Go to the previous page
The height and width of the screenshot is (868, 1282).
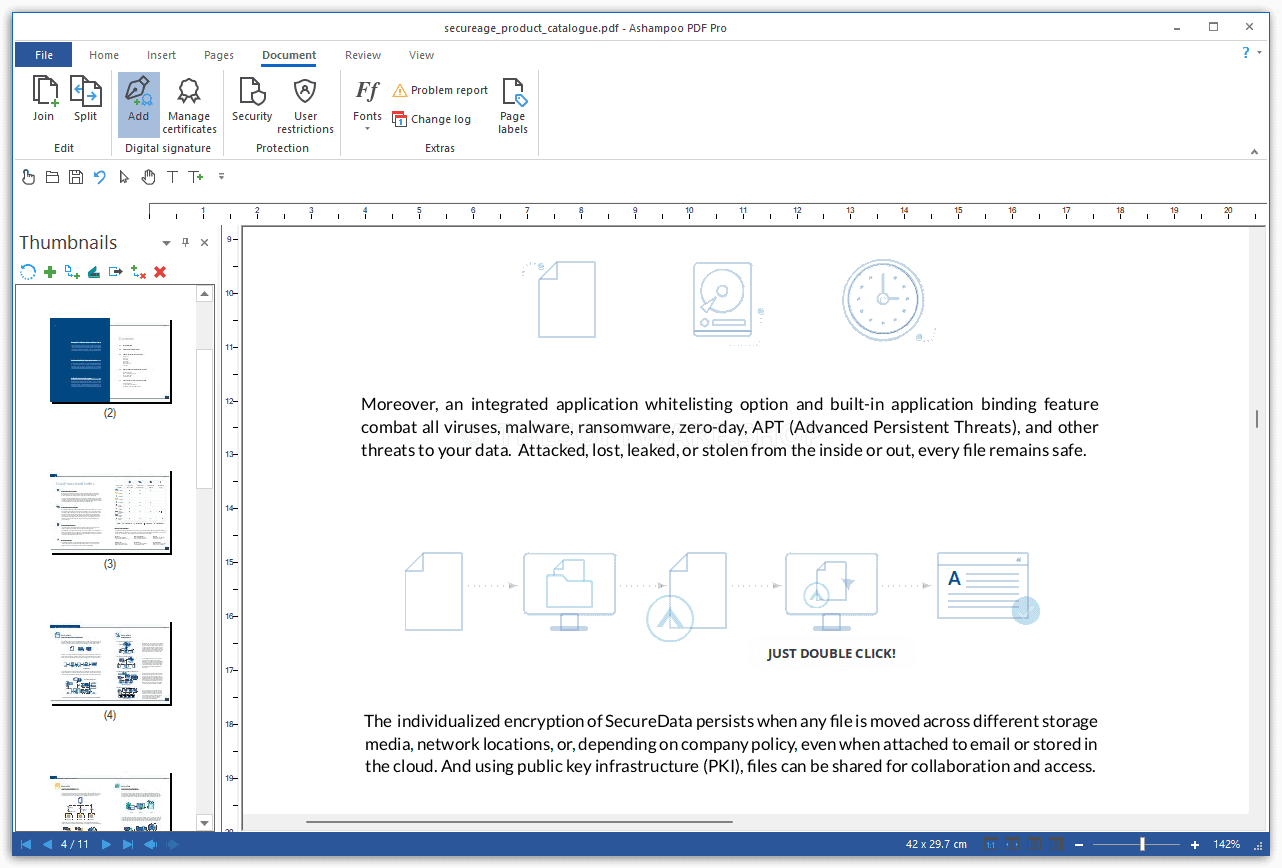coord(47,845)
